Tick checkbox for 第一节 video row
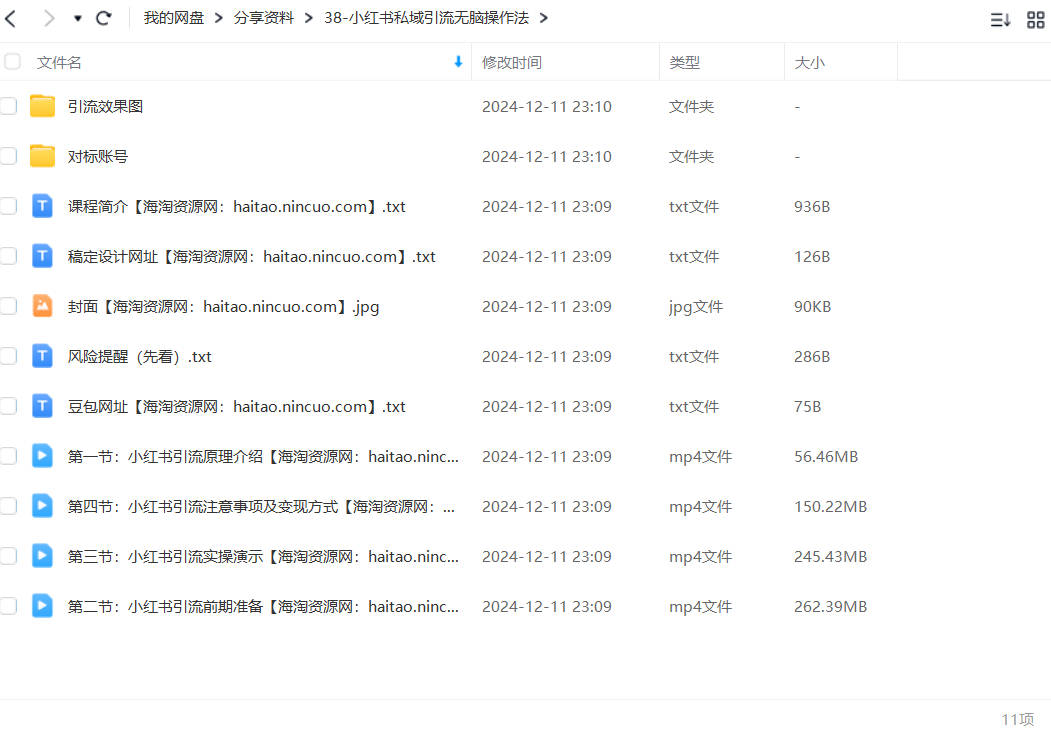 coord(8,456)
